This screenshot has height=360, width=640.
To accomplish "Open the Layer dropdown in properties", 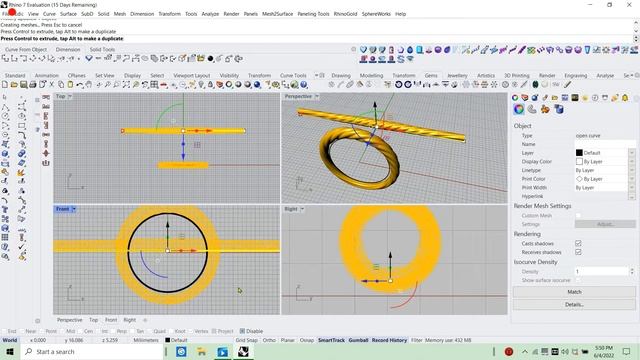I will 632,153.
